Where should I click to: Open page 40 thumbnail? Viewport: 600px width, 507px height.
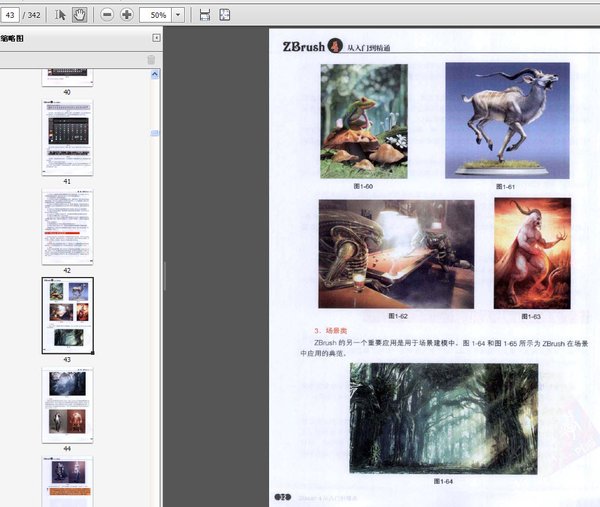click(67, 78)
